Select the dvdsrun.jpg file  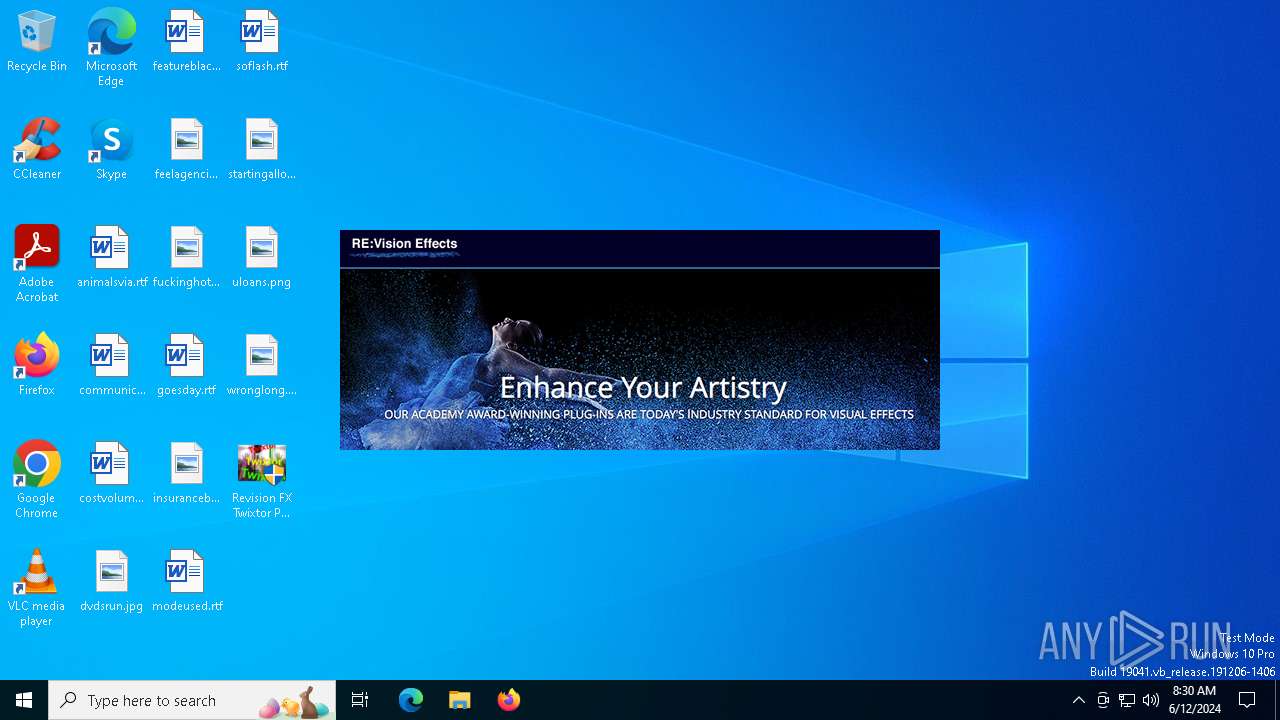pos(111,581)
